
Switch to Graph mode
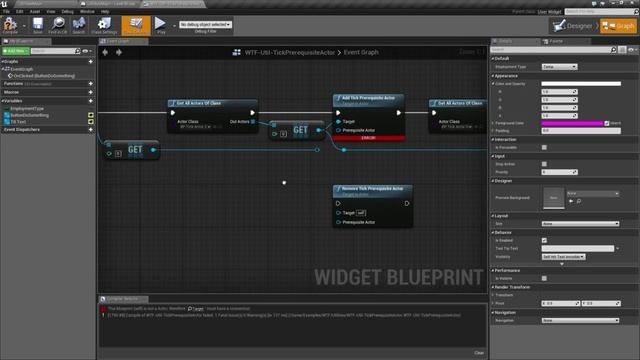pyautogui.click(x=618, y=26)
